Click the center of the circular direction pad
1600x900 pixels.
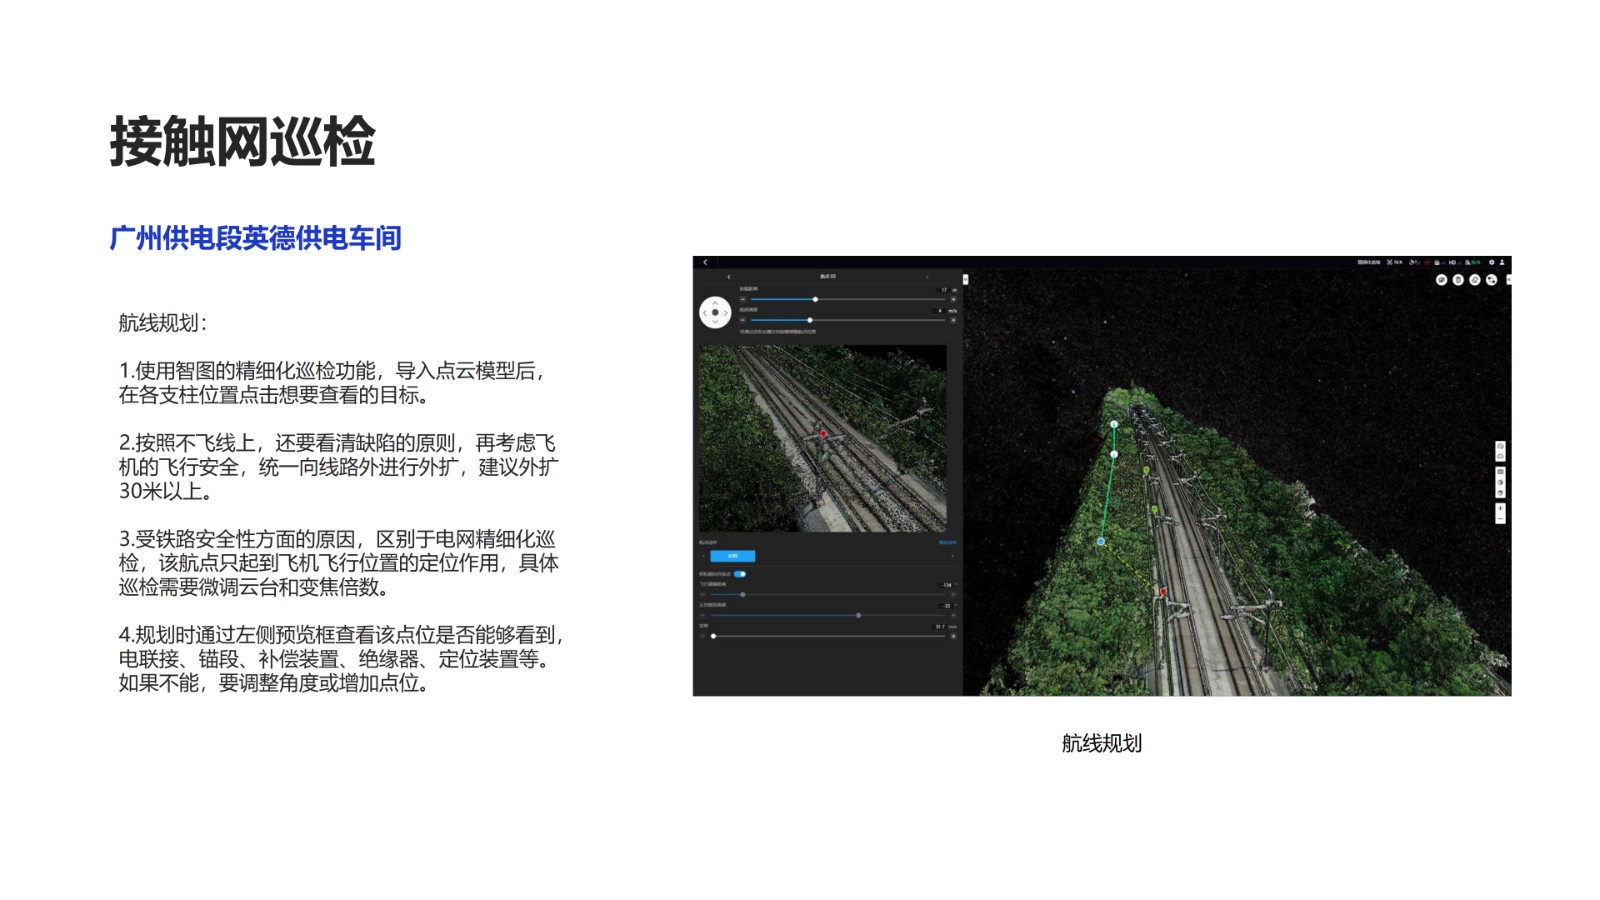[715, 313]
